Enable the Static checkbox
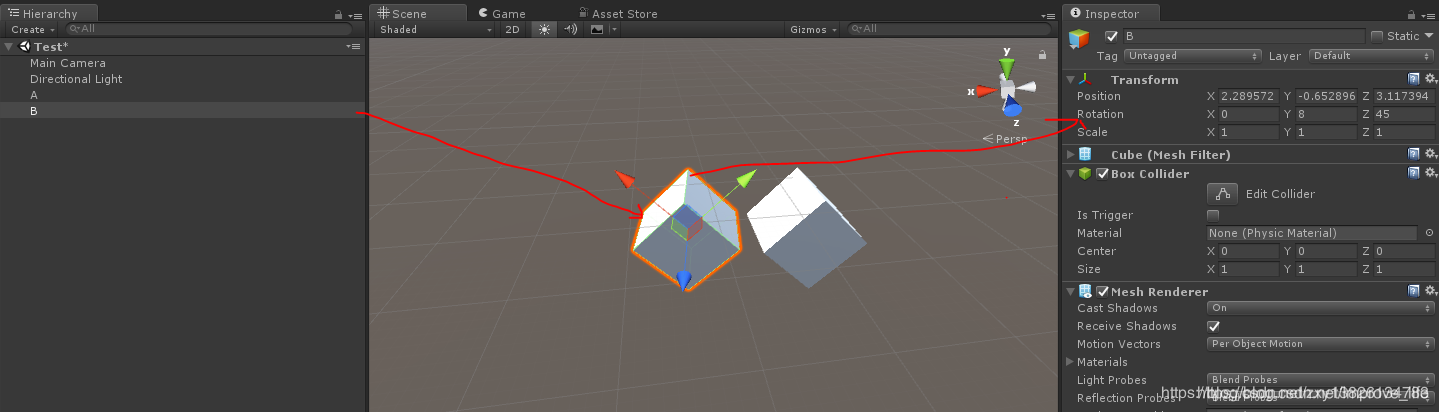The height and width of the screenshot is (412, 1439). pos(1377,36)
